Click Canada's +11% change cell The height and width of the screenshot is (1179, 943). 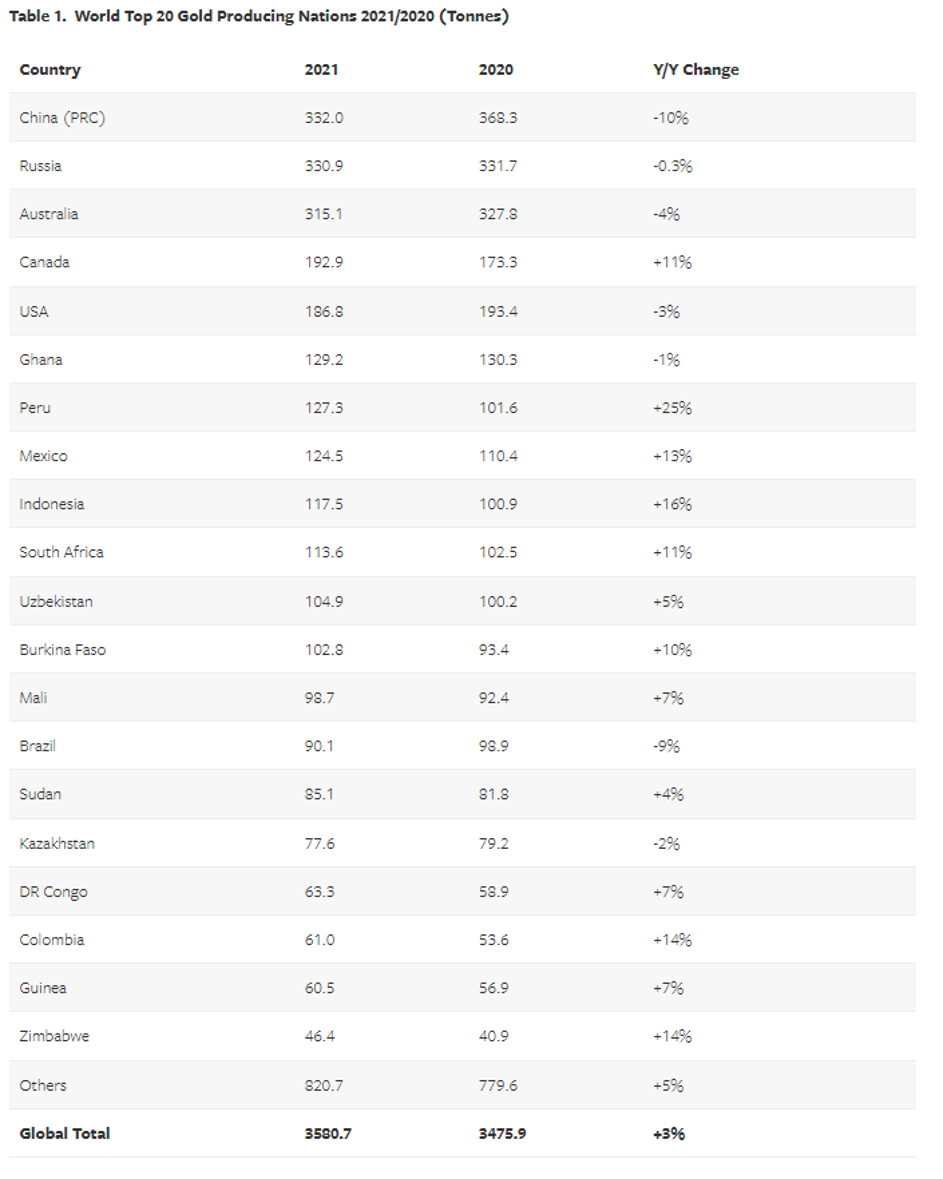672,262
